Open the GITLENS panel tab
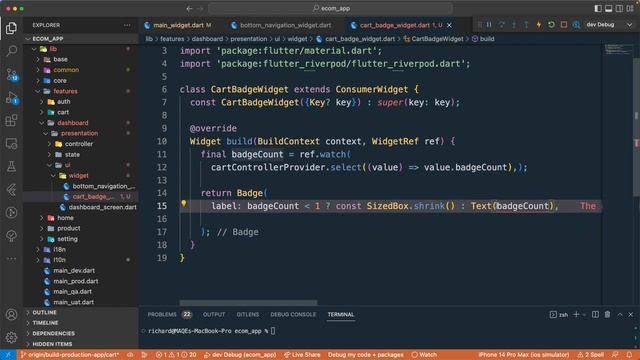The width and height of the screenshot is (640, 360). [247, 314]
